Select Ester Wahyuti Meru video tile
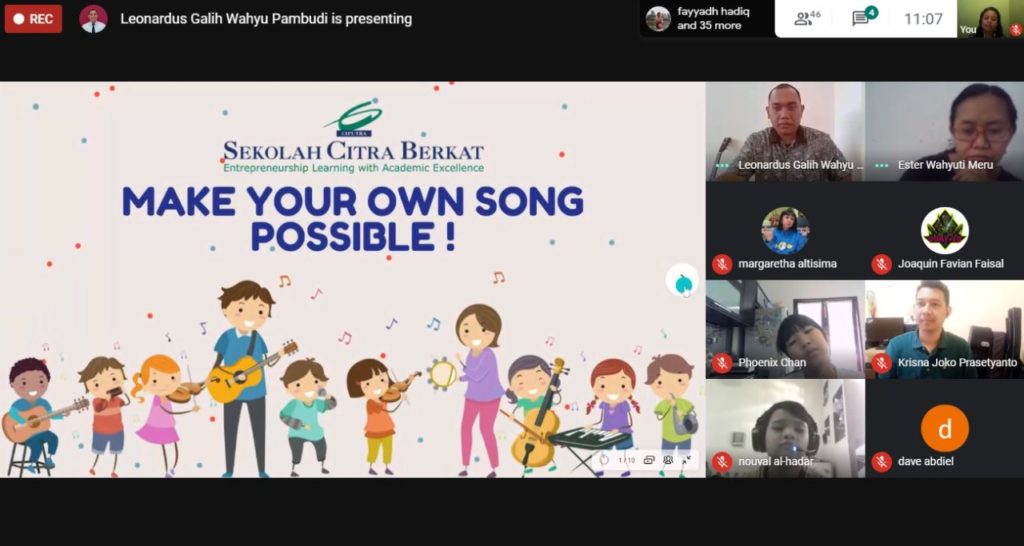 tap(944, 131)
